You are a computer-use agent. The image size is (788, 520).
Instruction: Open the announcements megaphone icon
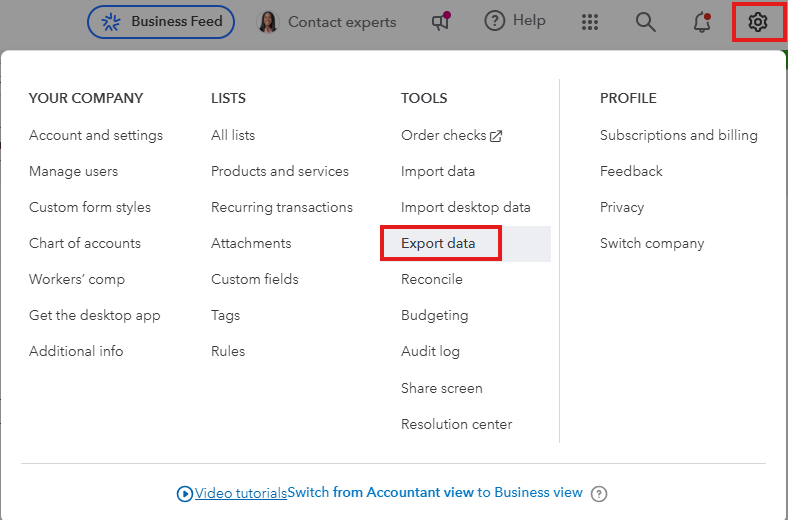click(441, 21)
